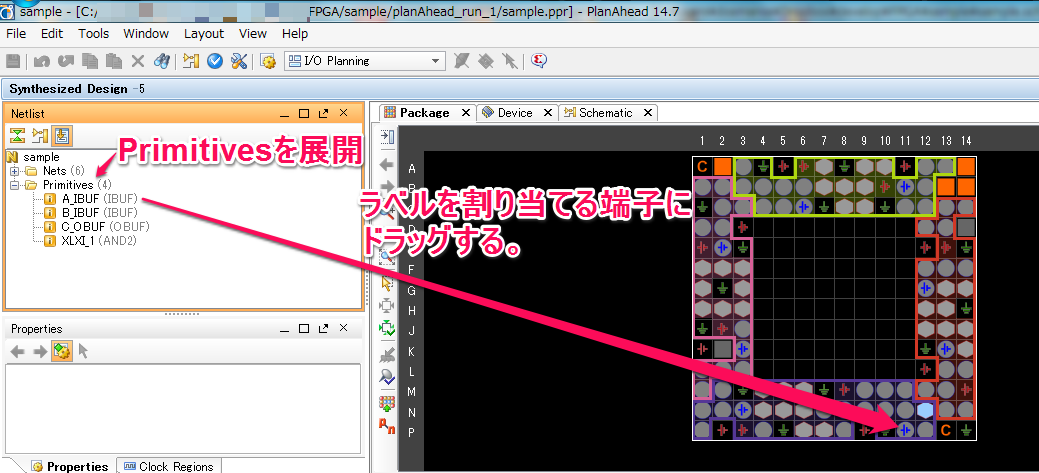Viewport: 1039px width, 473px height.
Task: Click the Delete X toolbar icon
Action: (x=137, y=61)
